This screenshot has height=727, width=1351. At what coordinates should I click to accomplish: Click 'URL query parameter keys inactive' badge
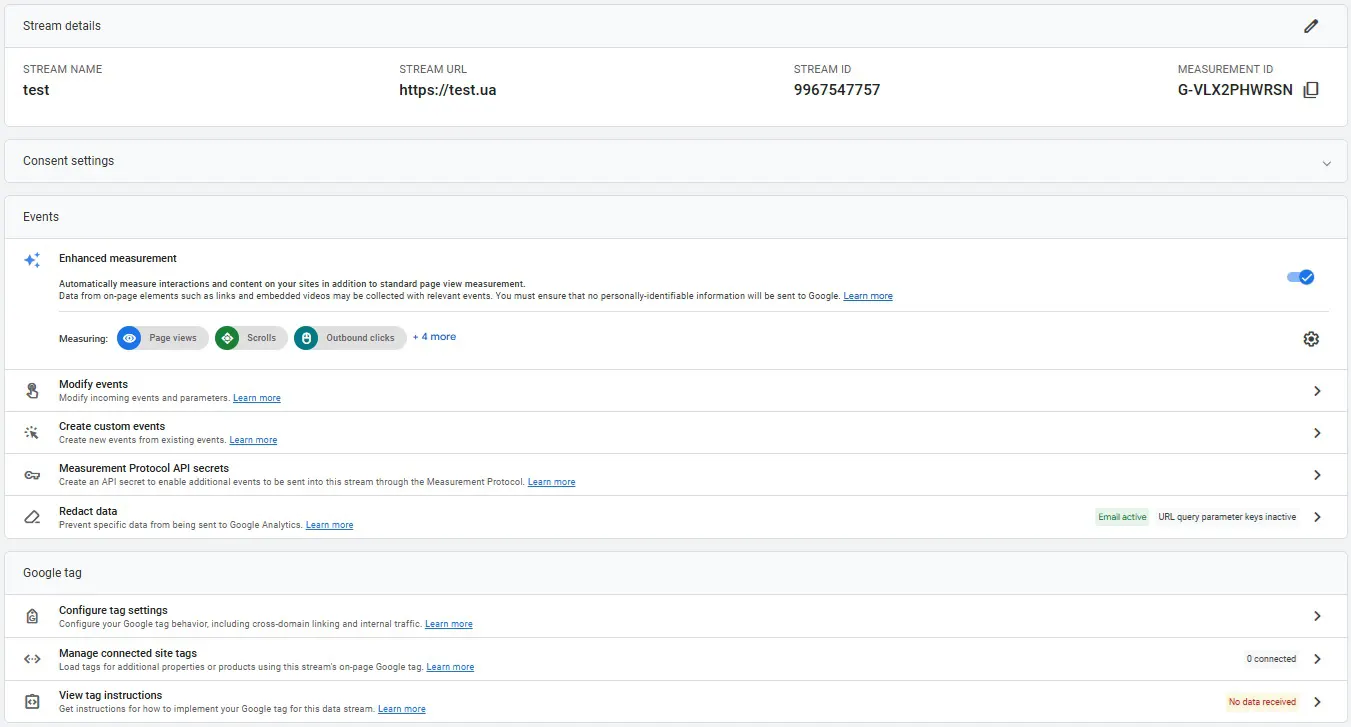1227,517
